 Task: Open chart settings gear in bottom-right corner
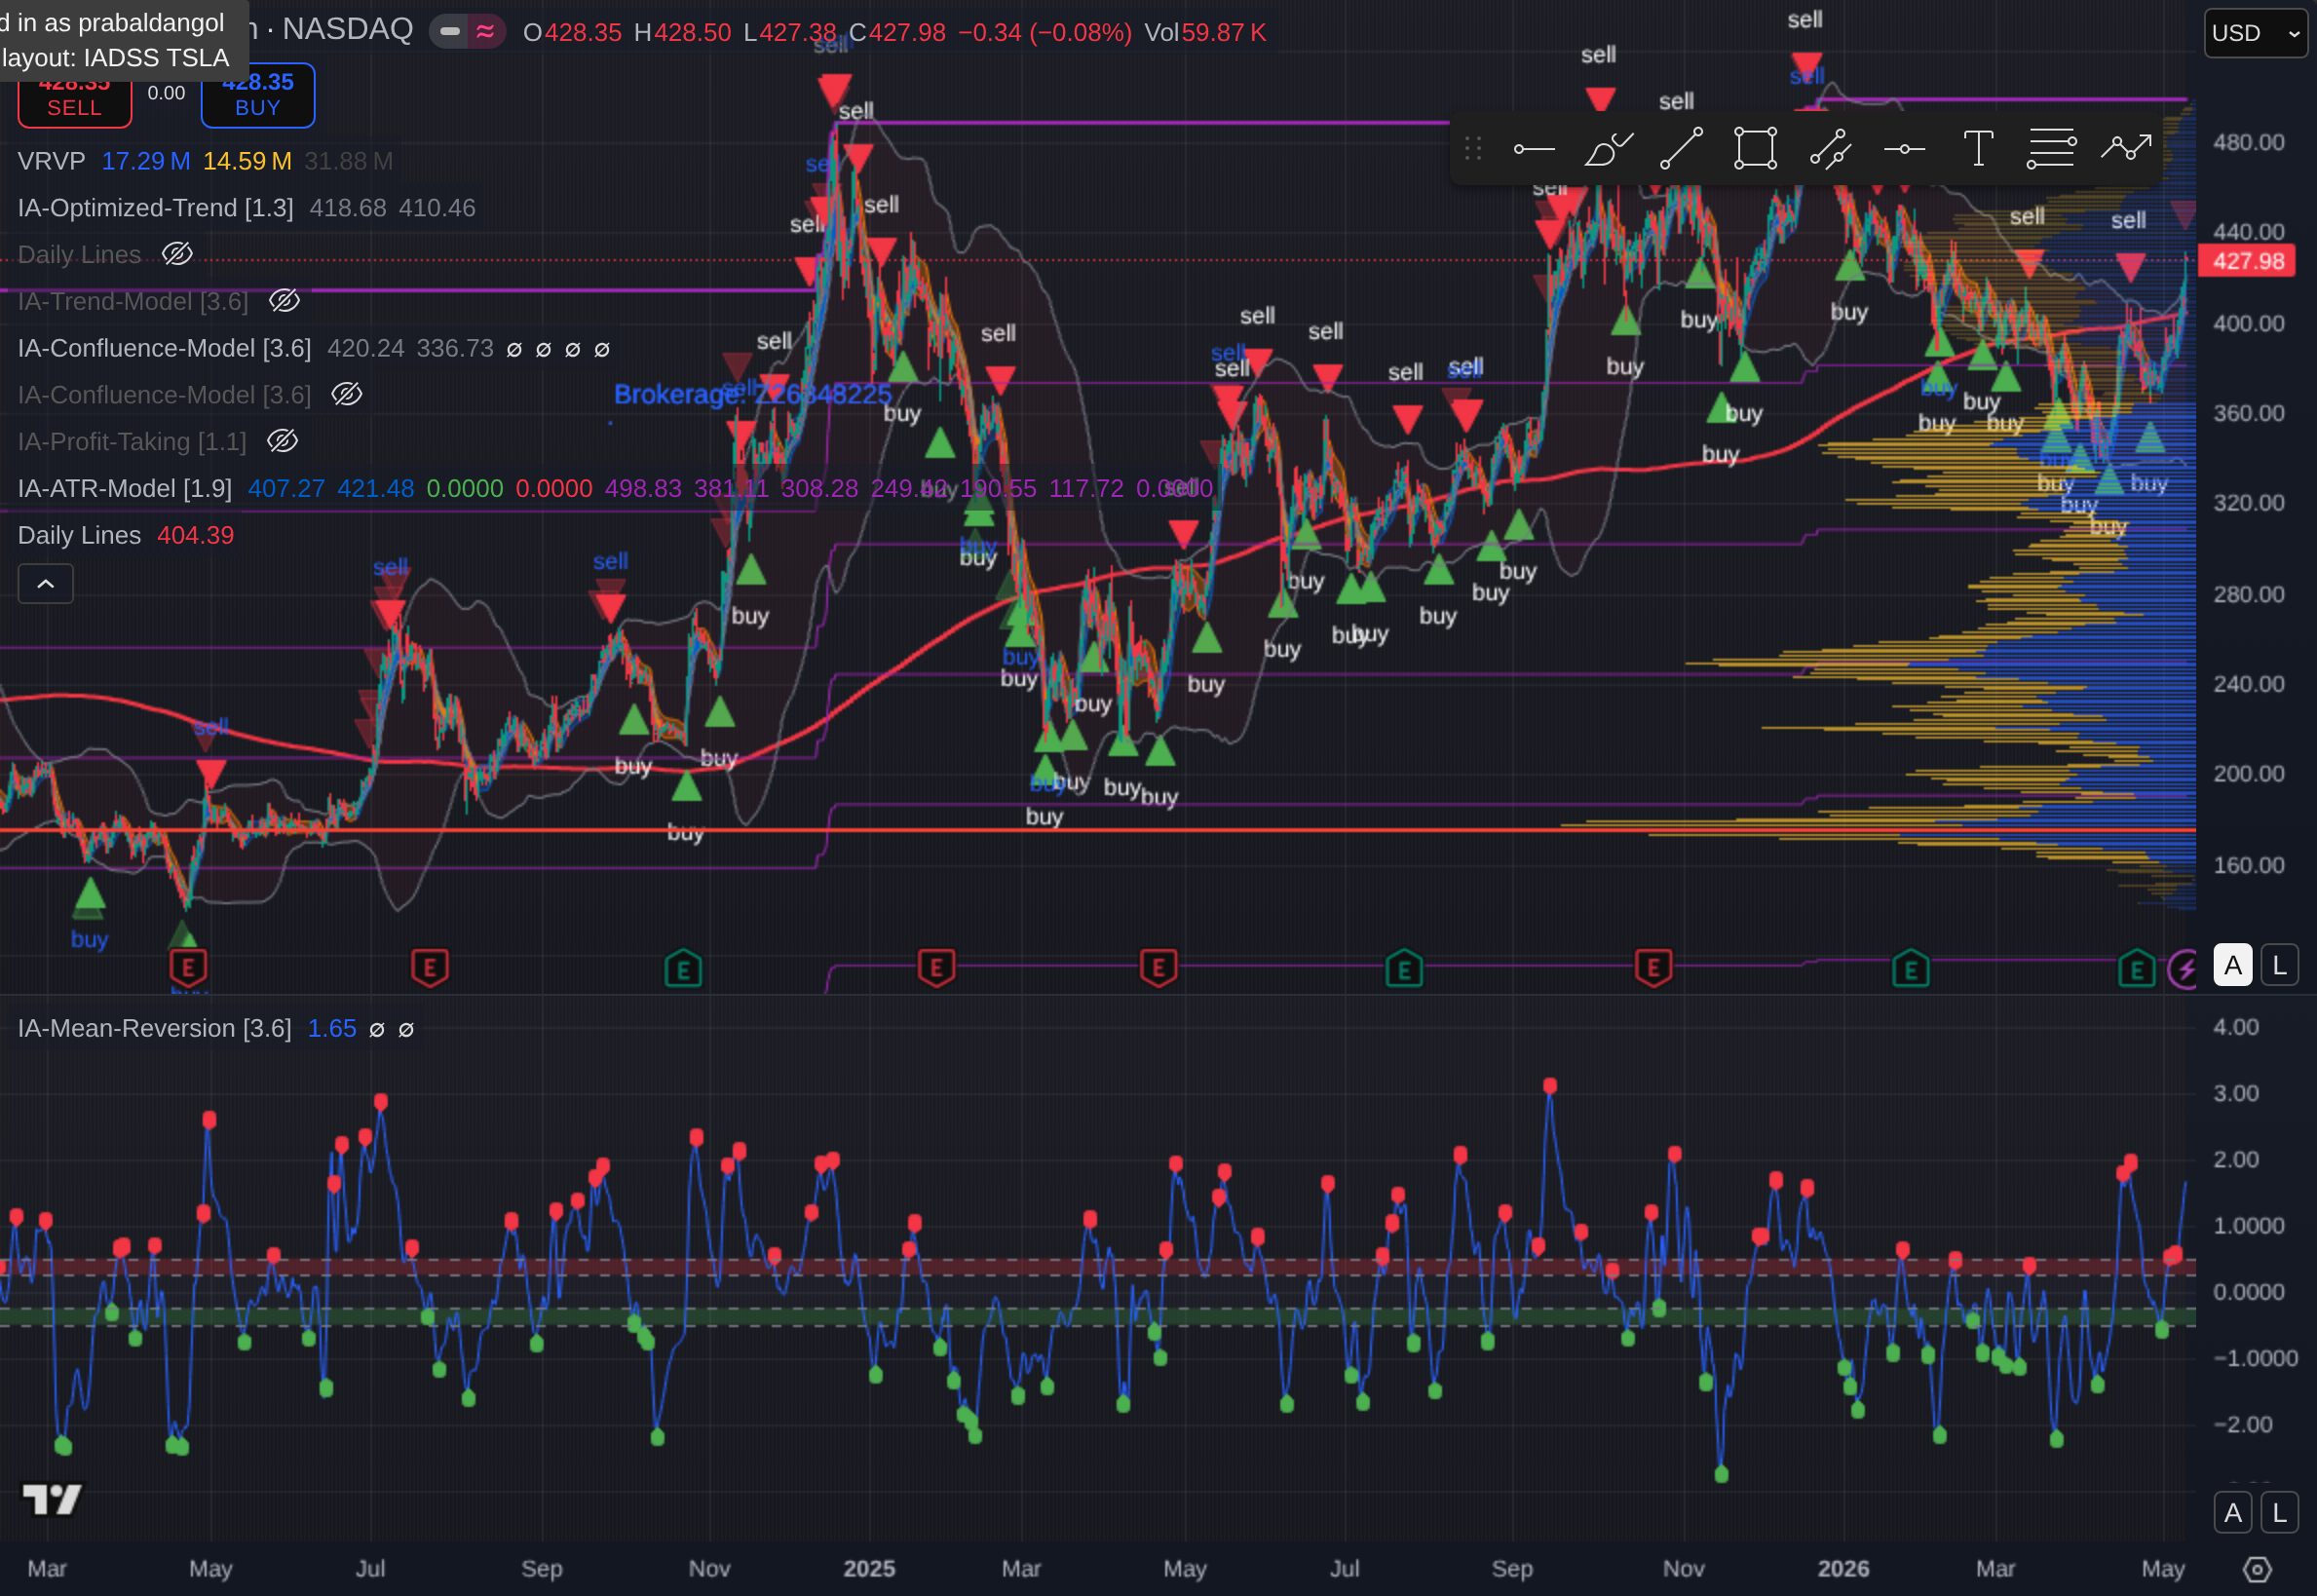point(2257,1569)
